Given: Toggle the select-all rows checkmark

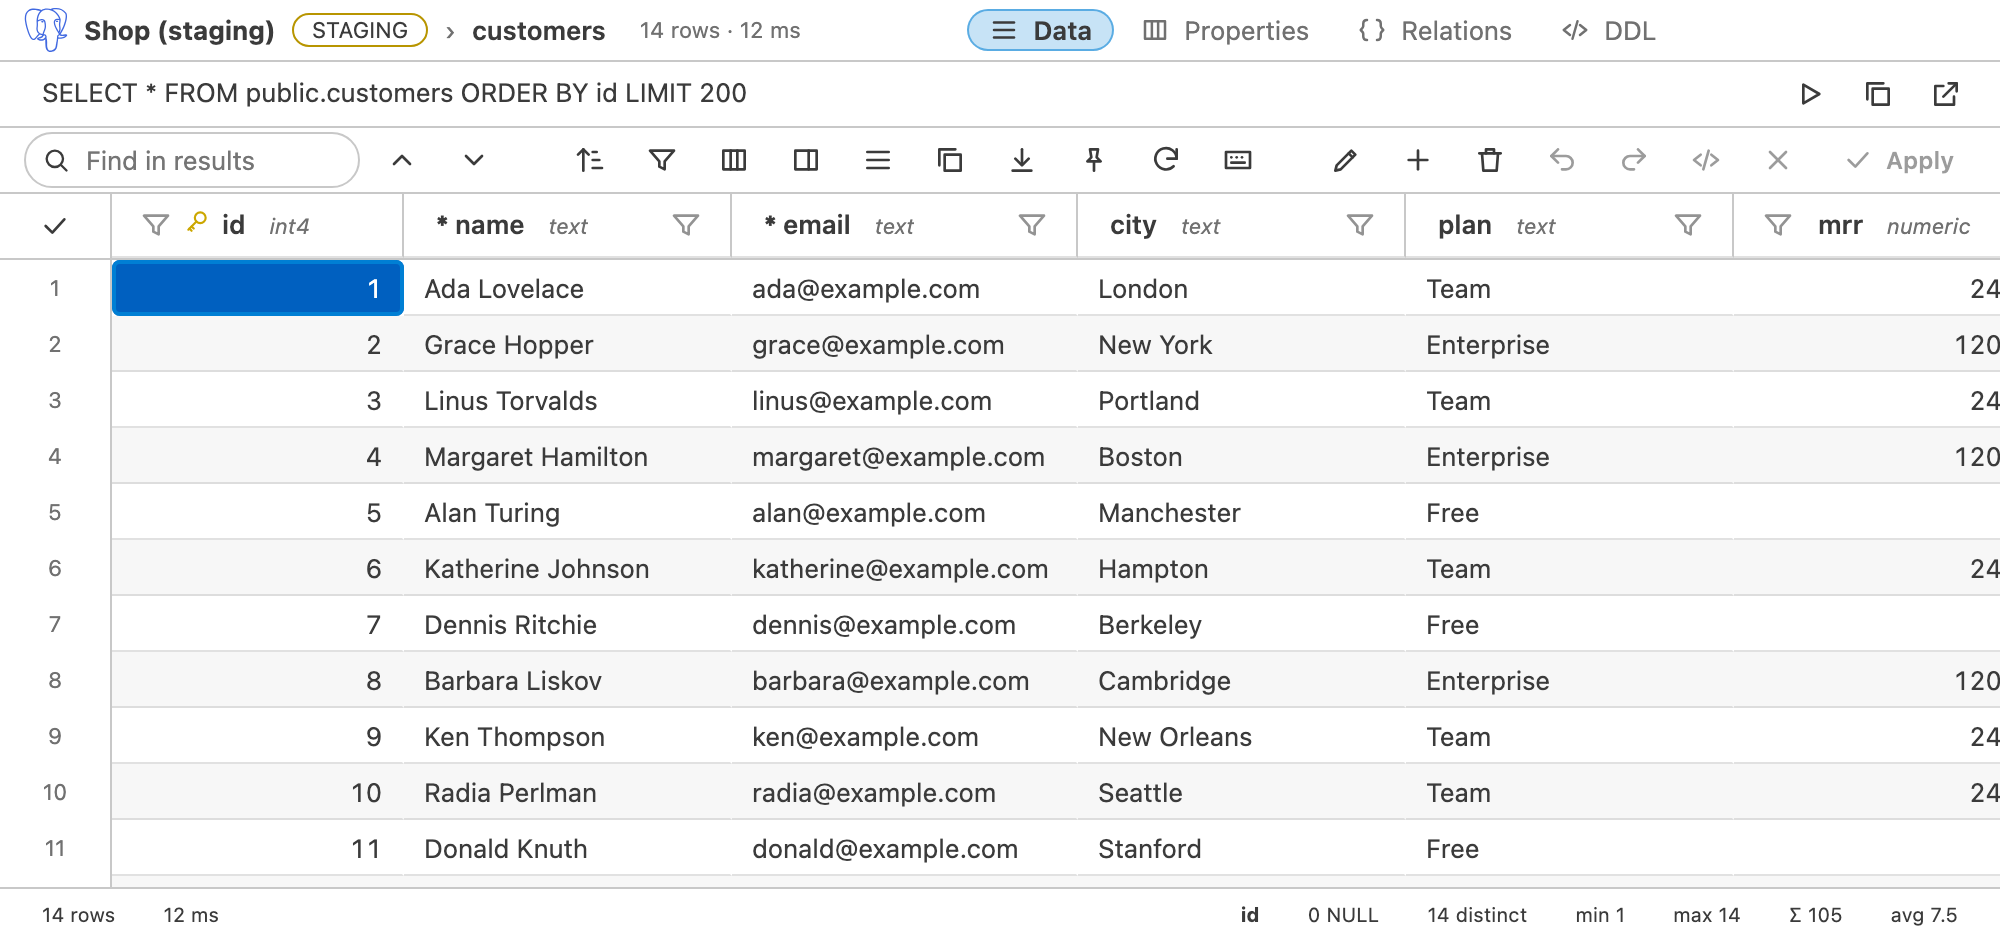Looking at the screenshot, I should coord(55,226).
